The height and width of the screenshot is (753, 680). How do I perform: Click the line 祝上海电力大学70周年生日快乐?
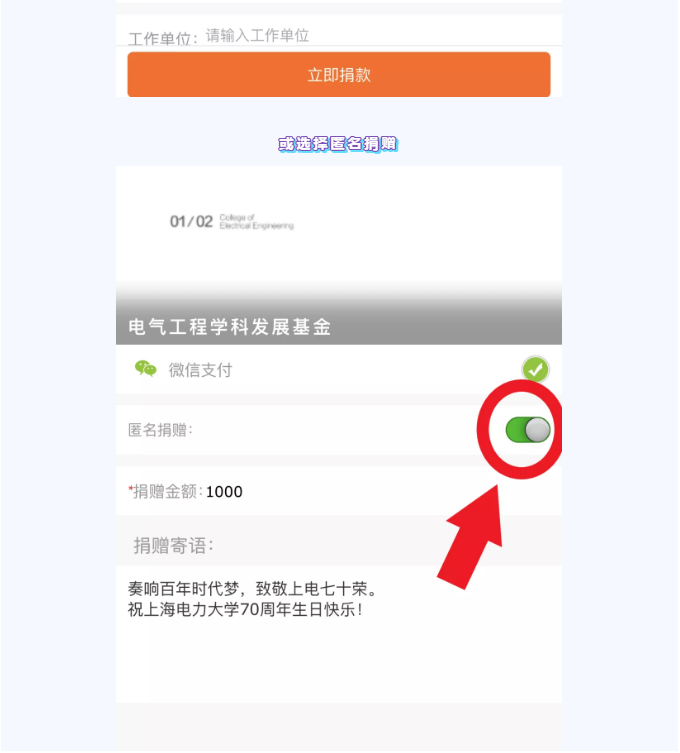(245, 610)
